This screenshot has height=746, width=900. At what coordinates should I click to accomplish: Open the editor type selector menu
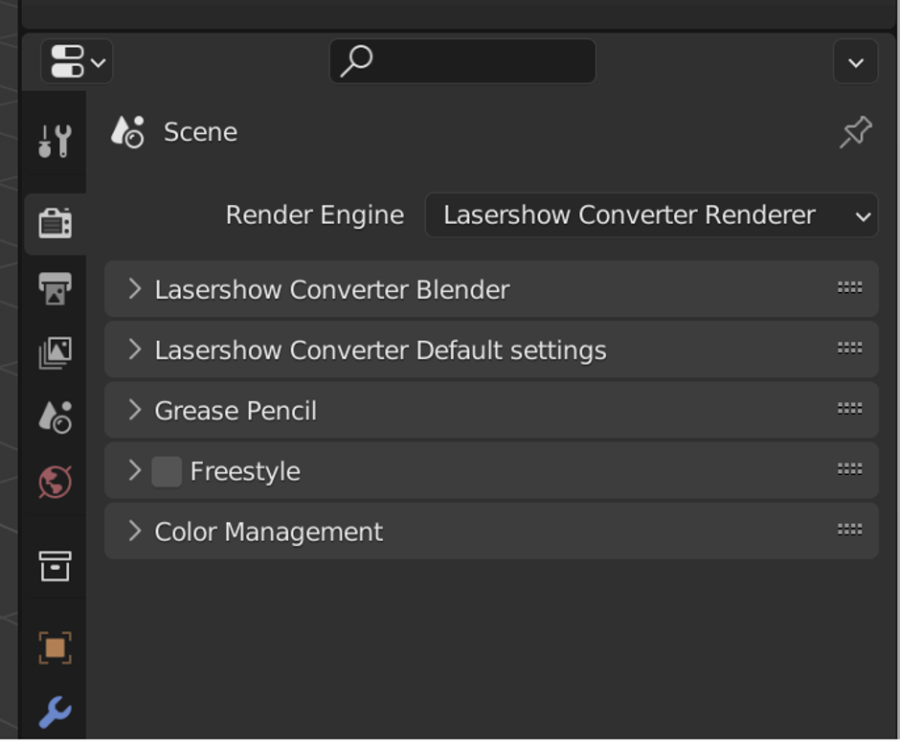76,62
